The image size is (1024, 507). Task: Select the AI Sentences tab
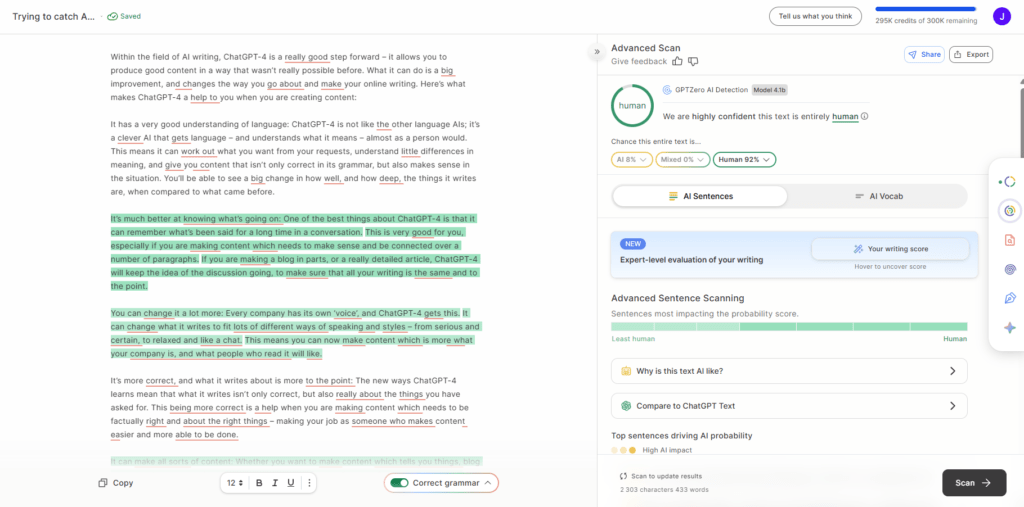point(700,196)
